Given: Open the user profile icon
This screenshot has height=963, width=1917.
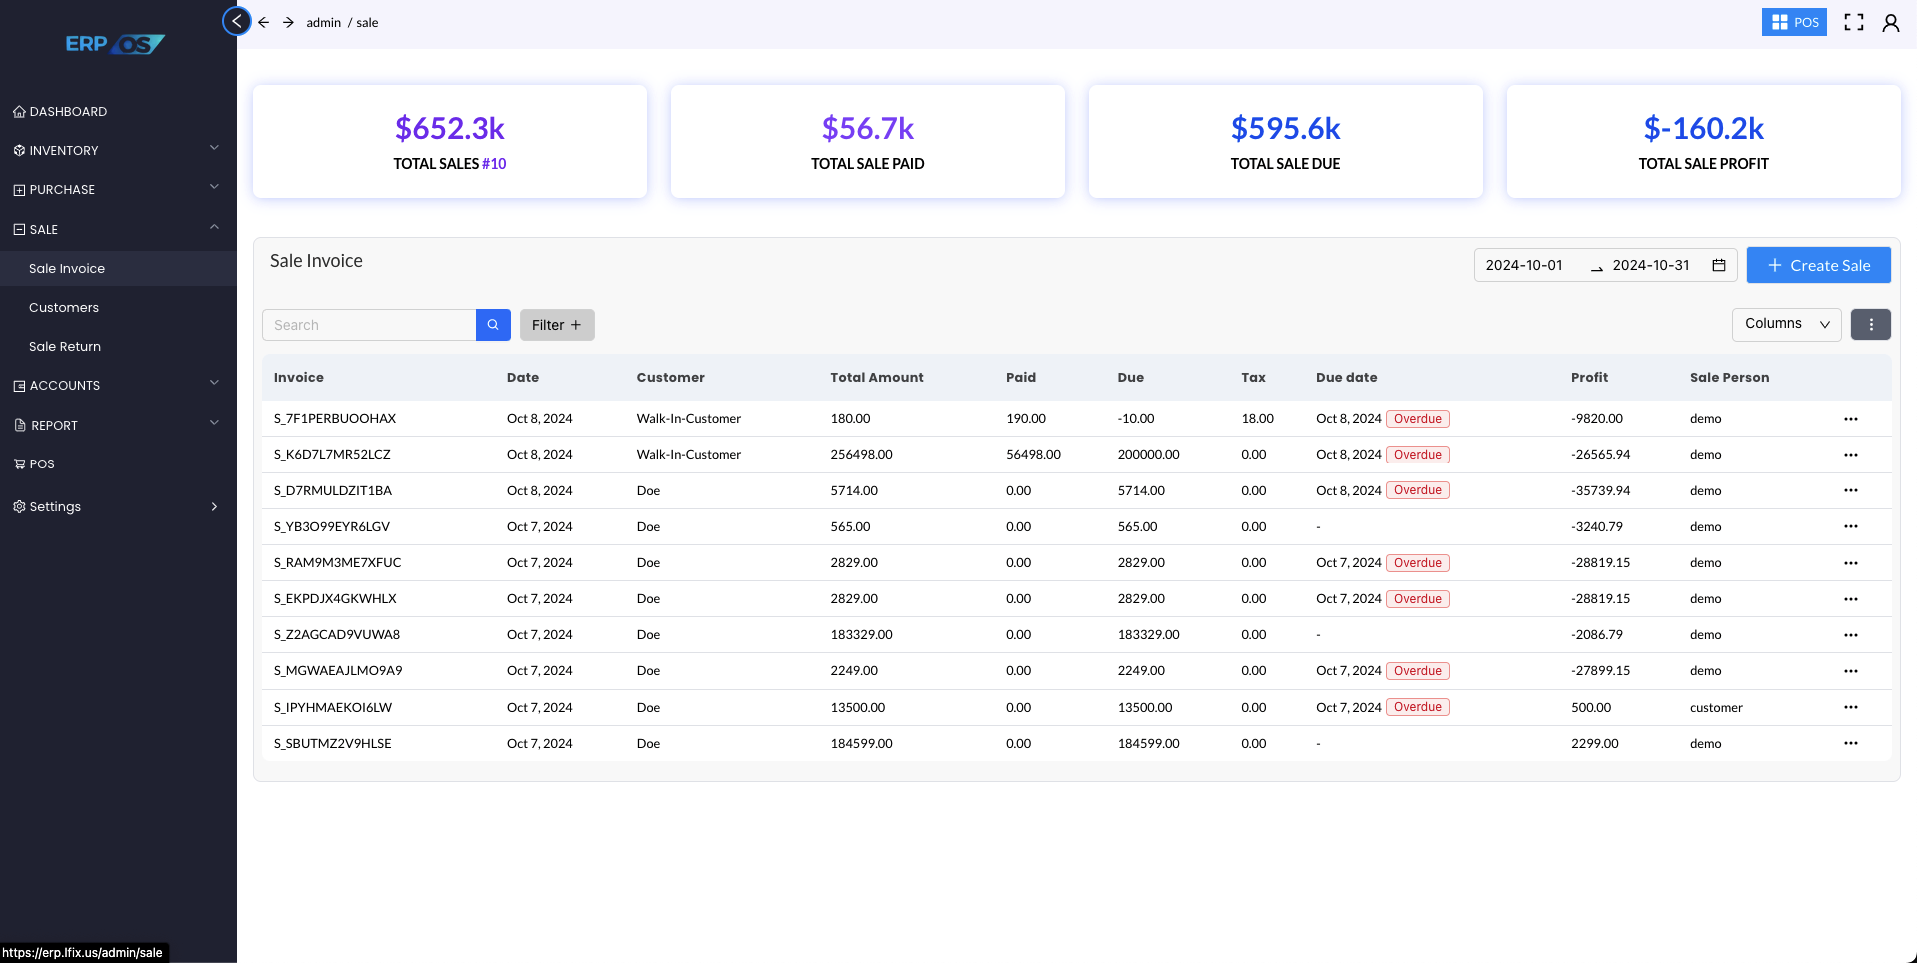Looking at the screenshot, I should (1890, 22).
